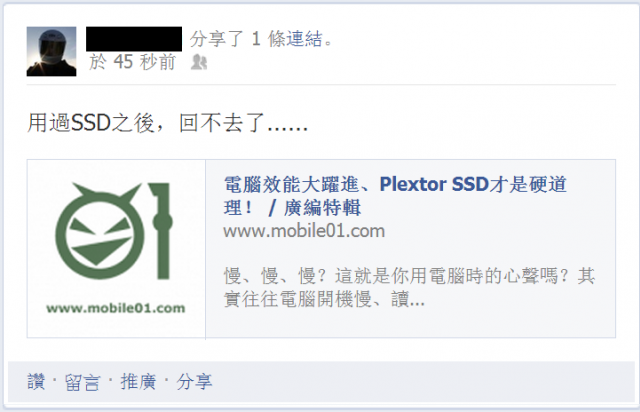This screenshot has height=412, width=640.
Task: Click the number 1 in mobile01 logo
Action: coord(162,231)
